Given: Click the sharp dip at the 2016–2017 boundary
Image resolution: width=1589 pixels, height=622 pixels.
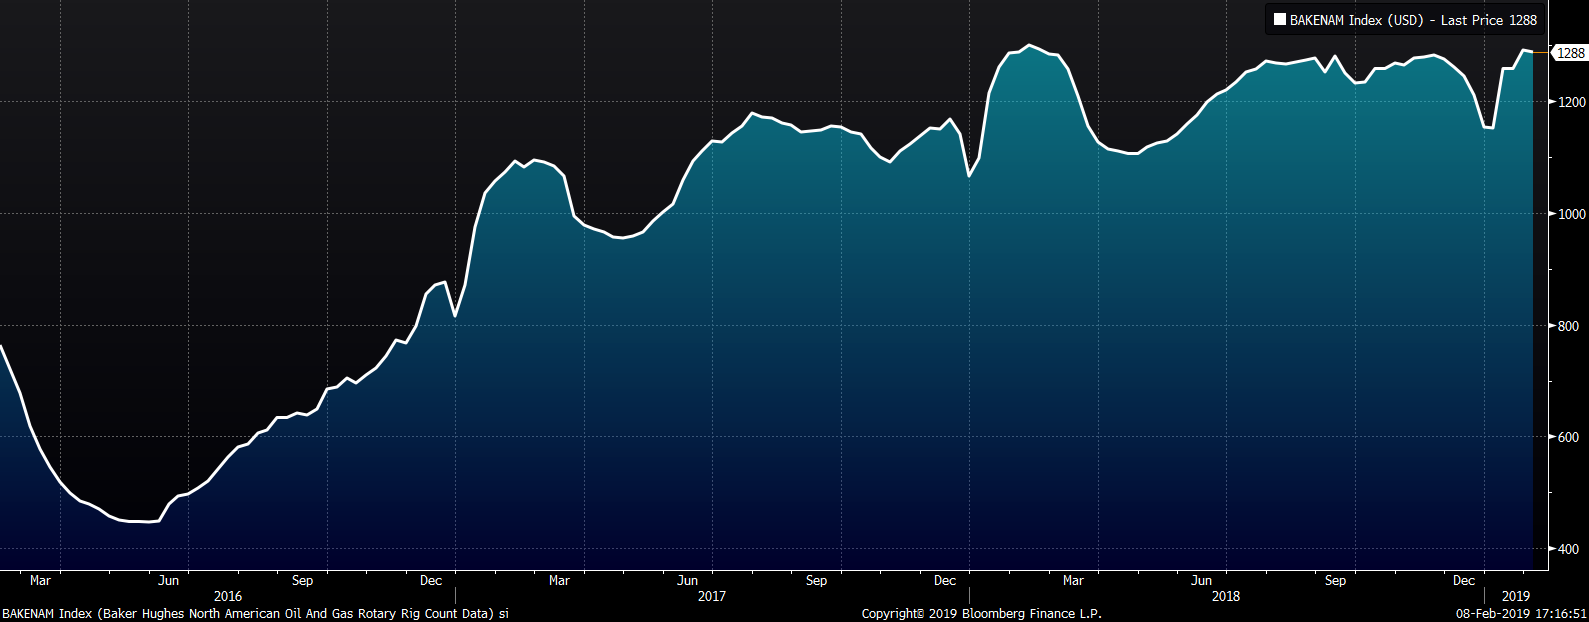Looking at the screenshot, I should point(455,316).
